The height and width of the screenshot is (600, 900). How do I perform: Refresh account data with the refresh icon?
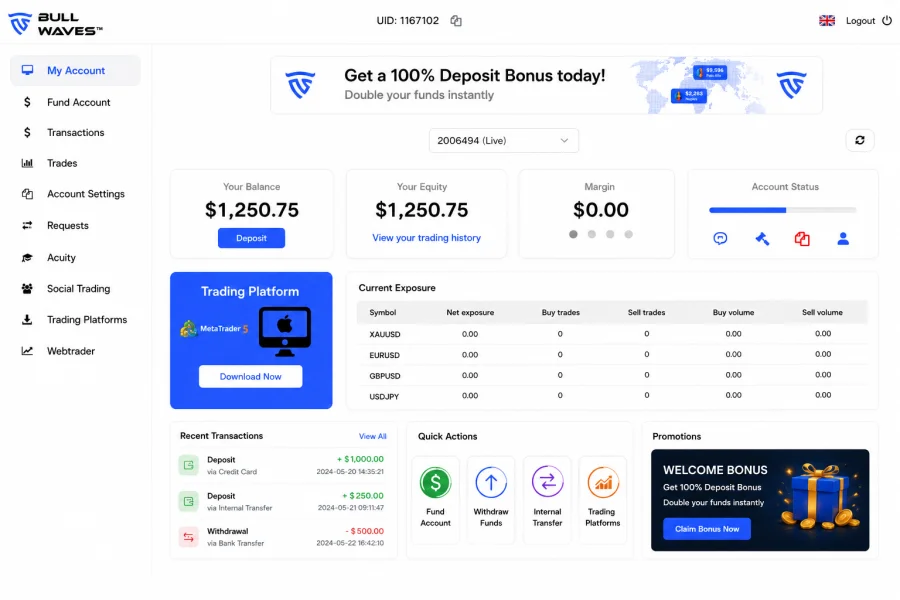click(860, 140)
